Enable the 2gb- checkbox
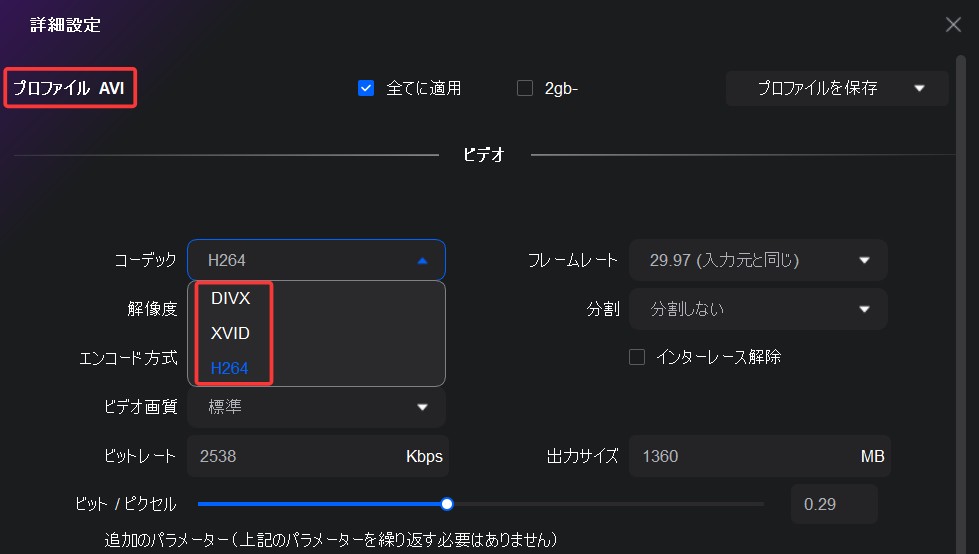The image size is (979, 554). coord(525,88)
